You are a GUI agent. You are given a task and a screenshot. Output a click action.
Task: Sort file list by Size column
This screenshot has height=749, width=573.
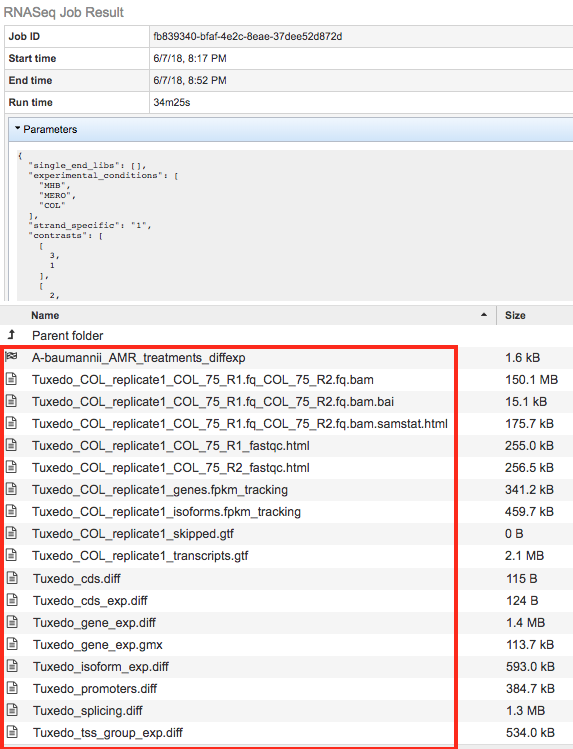(x=515, y=315)
